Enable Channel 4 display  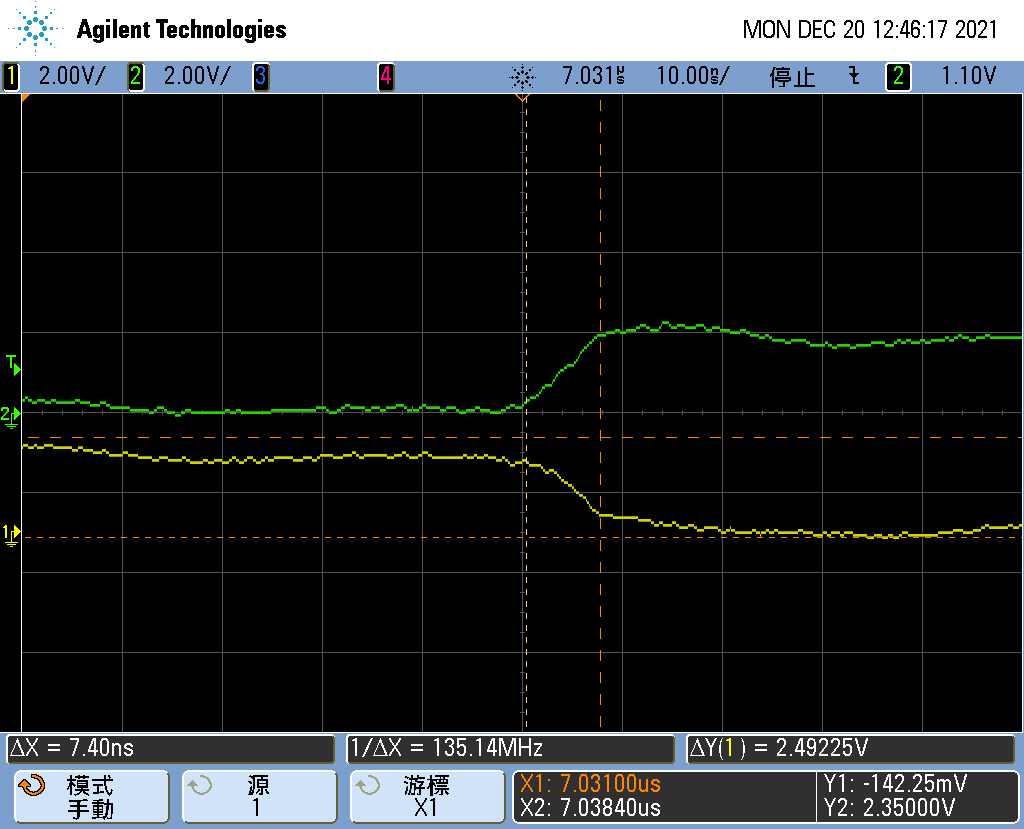[385, 76]
